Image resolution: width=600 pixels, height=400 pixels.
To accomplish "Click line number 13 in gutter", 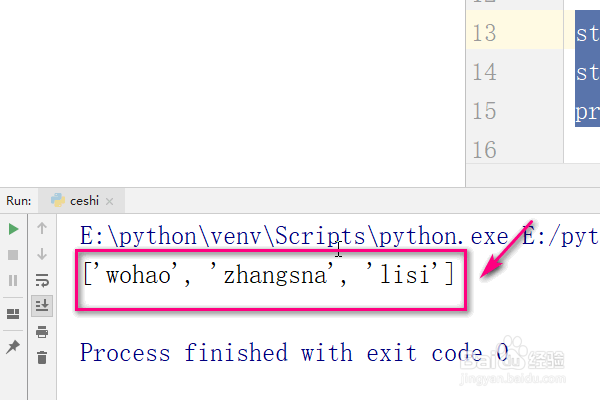I will click(484, 33).
